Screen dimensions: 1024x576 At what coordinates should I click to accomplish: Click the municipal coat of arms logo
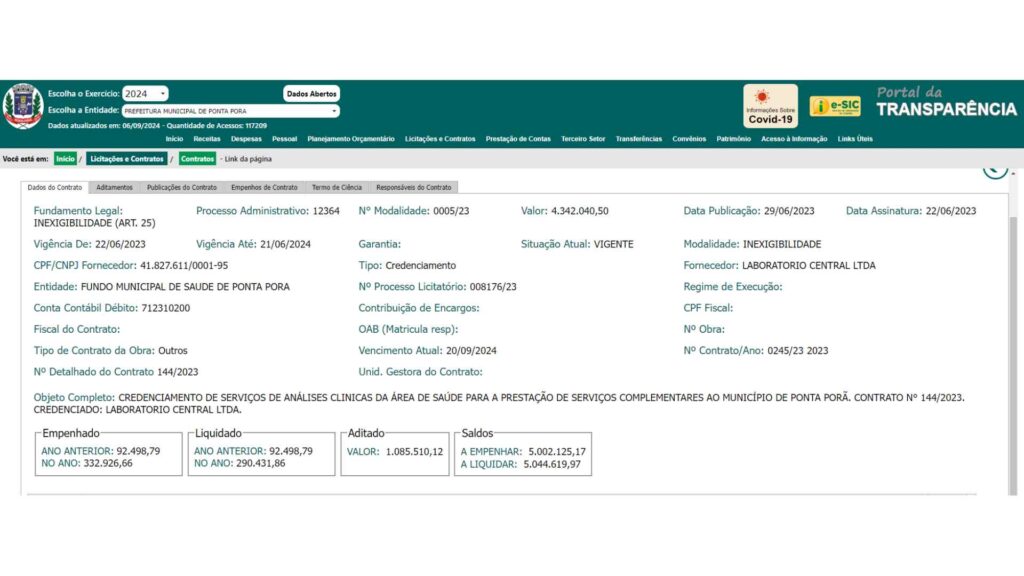point(23,106)
